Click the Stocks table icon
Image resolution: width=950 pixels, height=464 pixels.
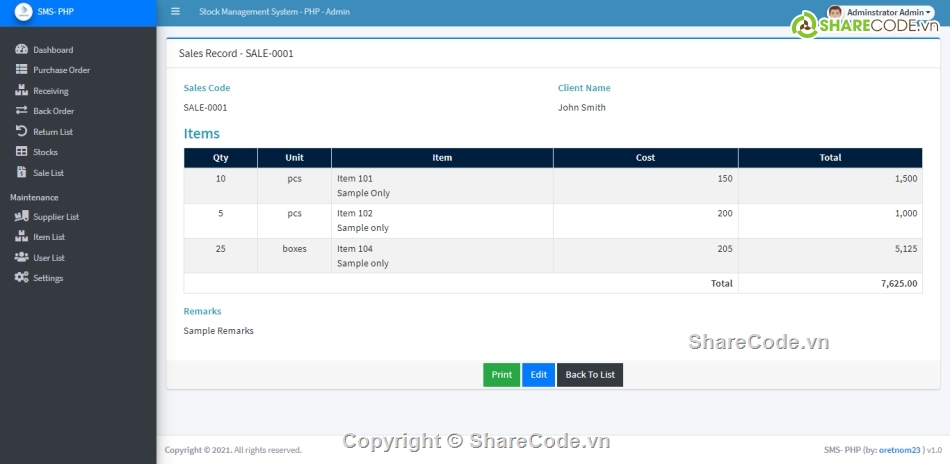click(x=21, y=152)
